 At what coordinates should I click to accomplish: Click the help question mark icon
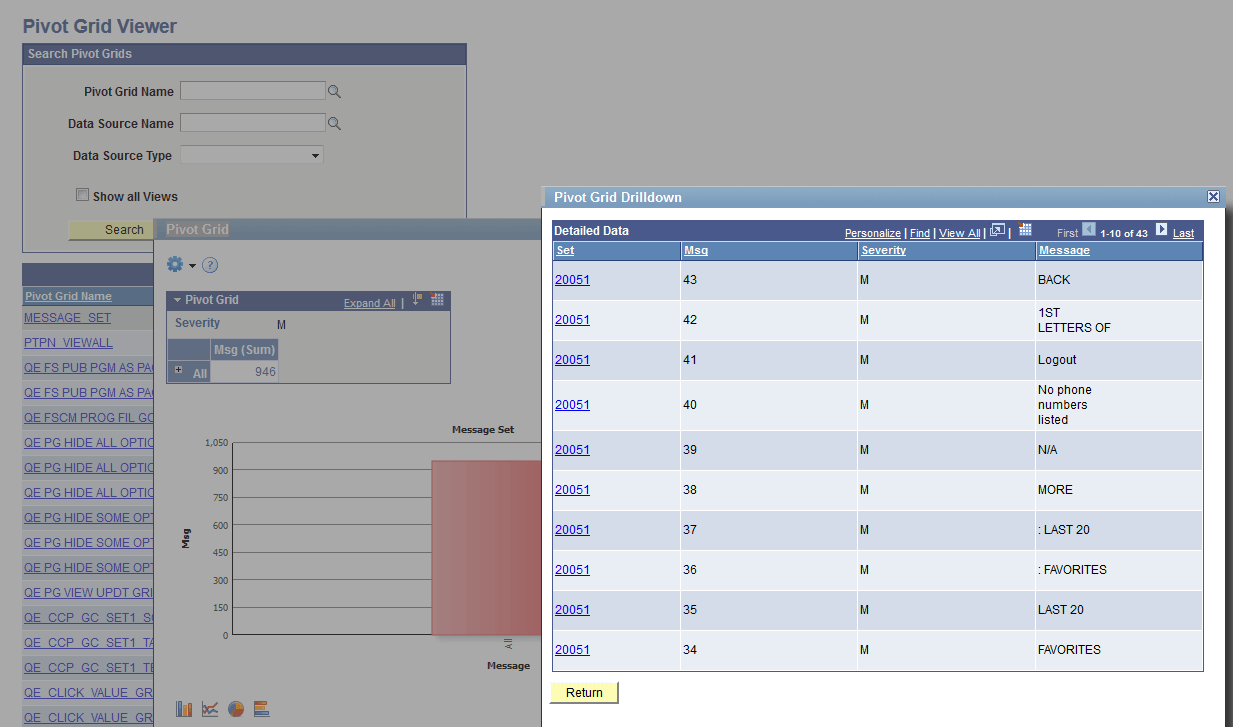pyautogui.click(x=209, y=264)
